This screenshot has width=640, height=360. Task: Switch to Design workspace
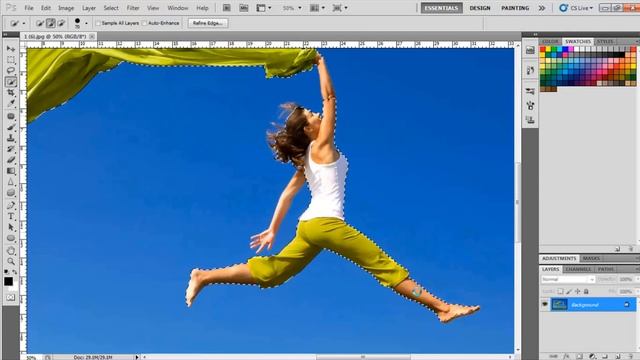click(x=480, y=8)
